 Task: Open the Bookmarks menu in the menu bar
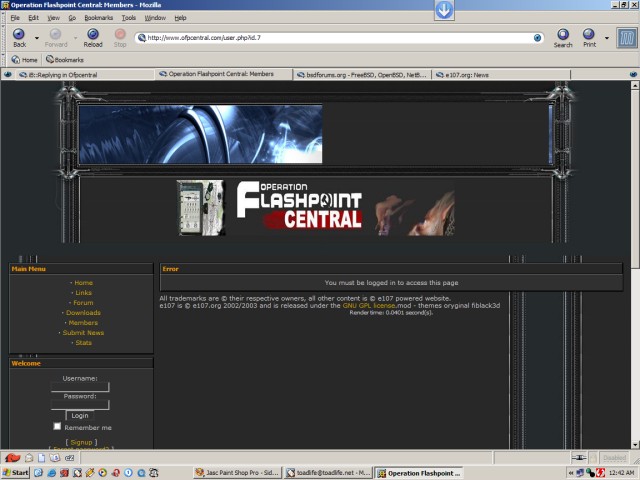click(98, 18)
